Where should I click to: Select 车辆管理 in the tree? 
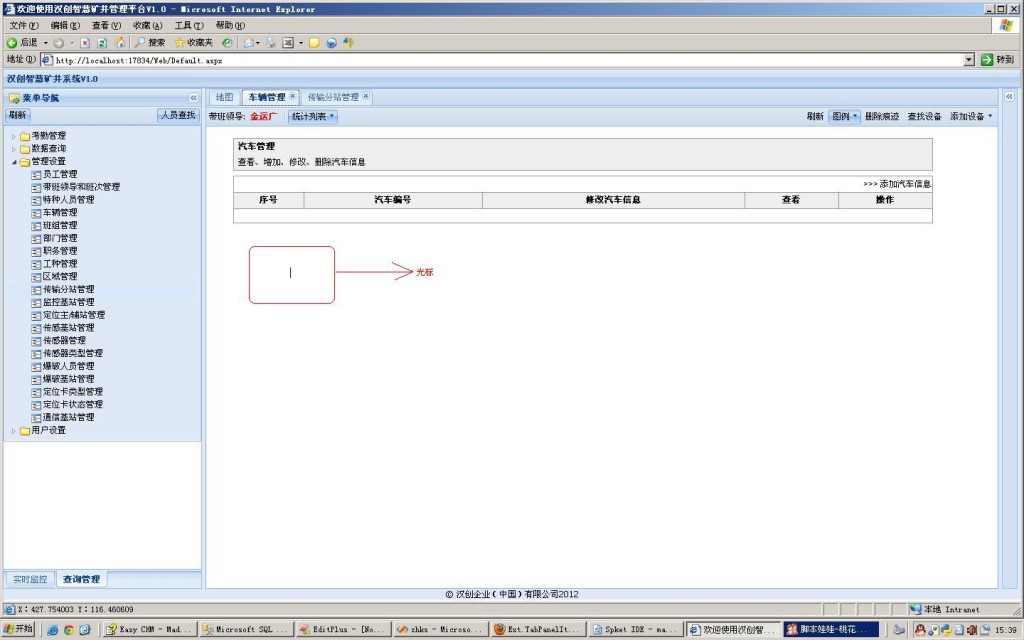tap(60, 212)
